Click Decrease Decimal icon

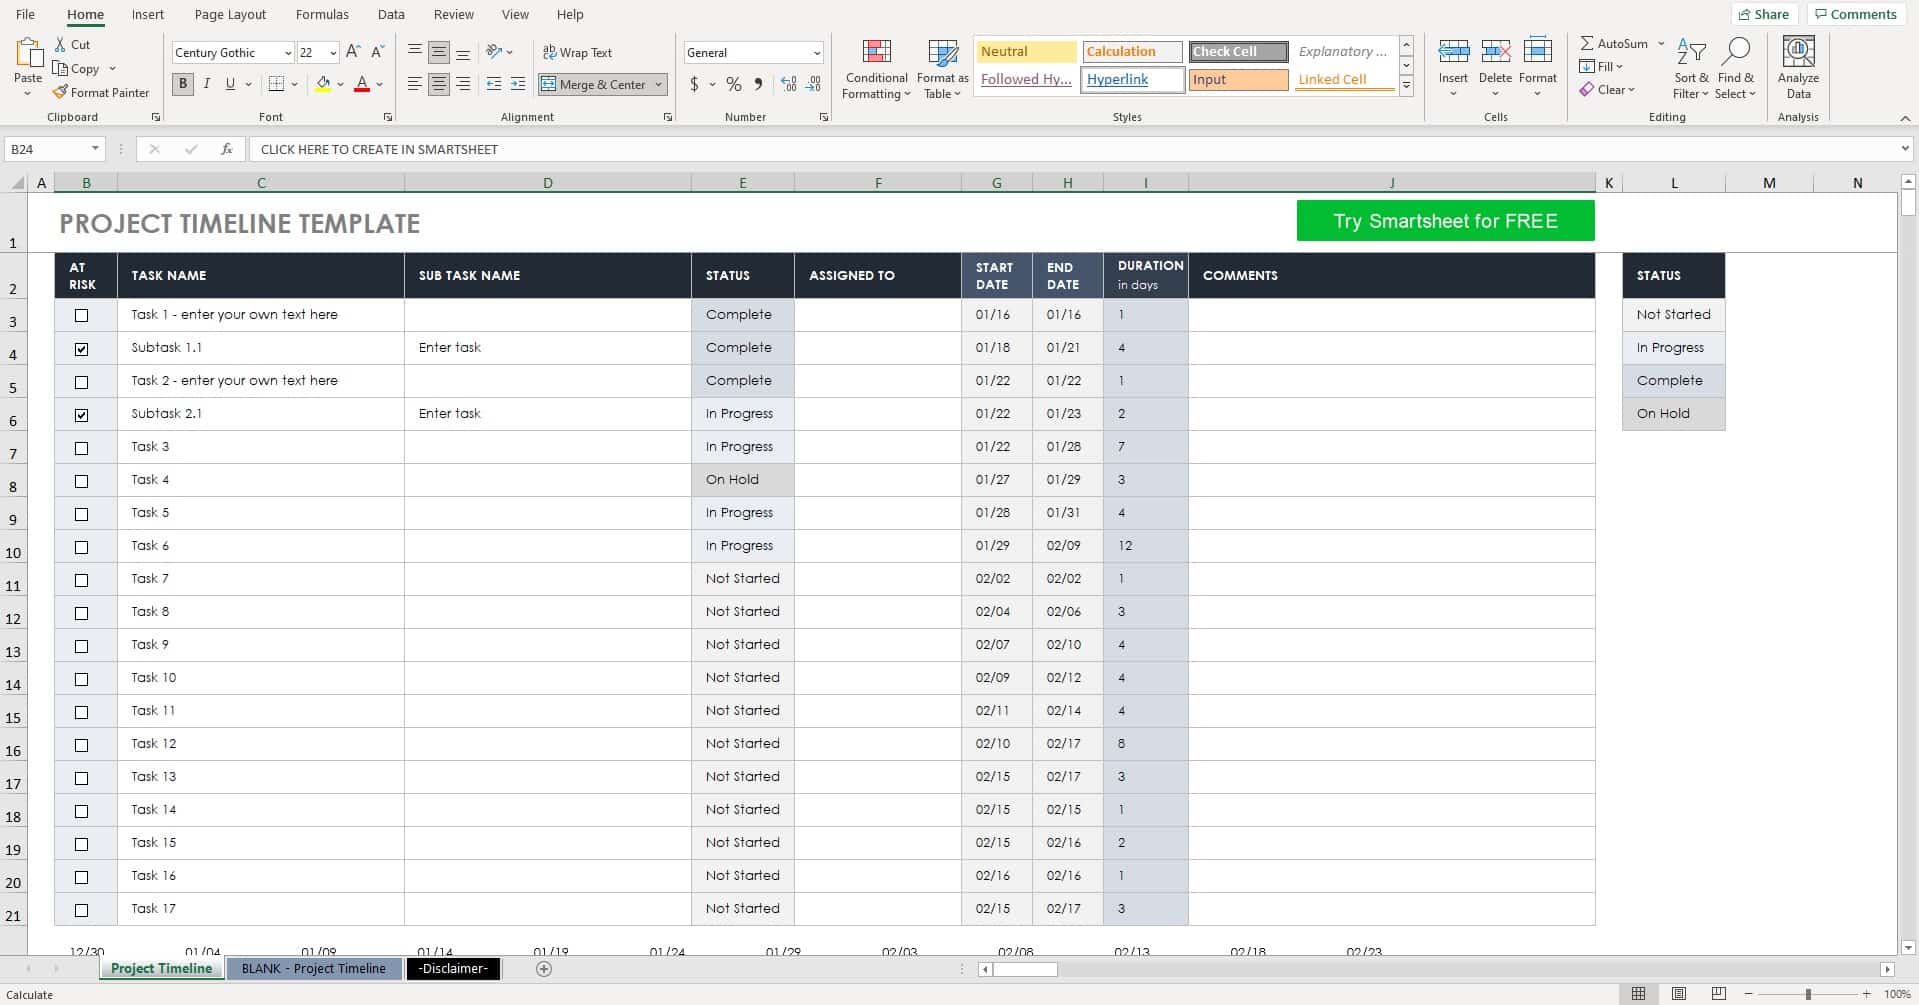click(x=814, y=84)
